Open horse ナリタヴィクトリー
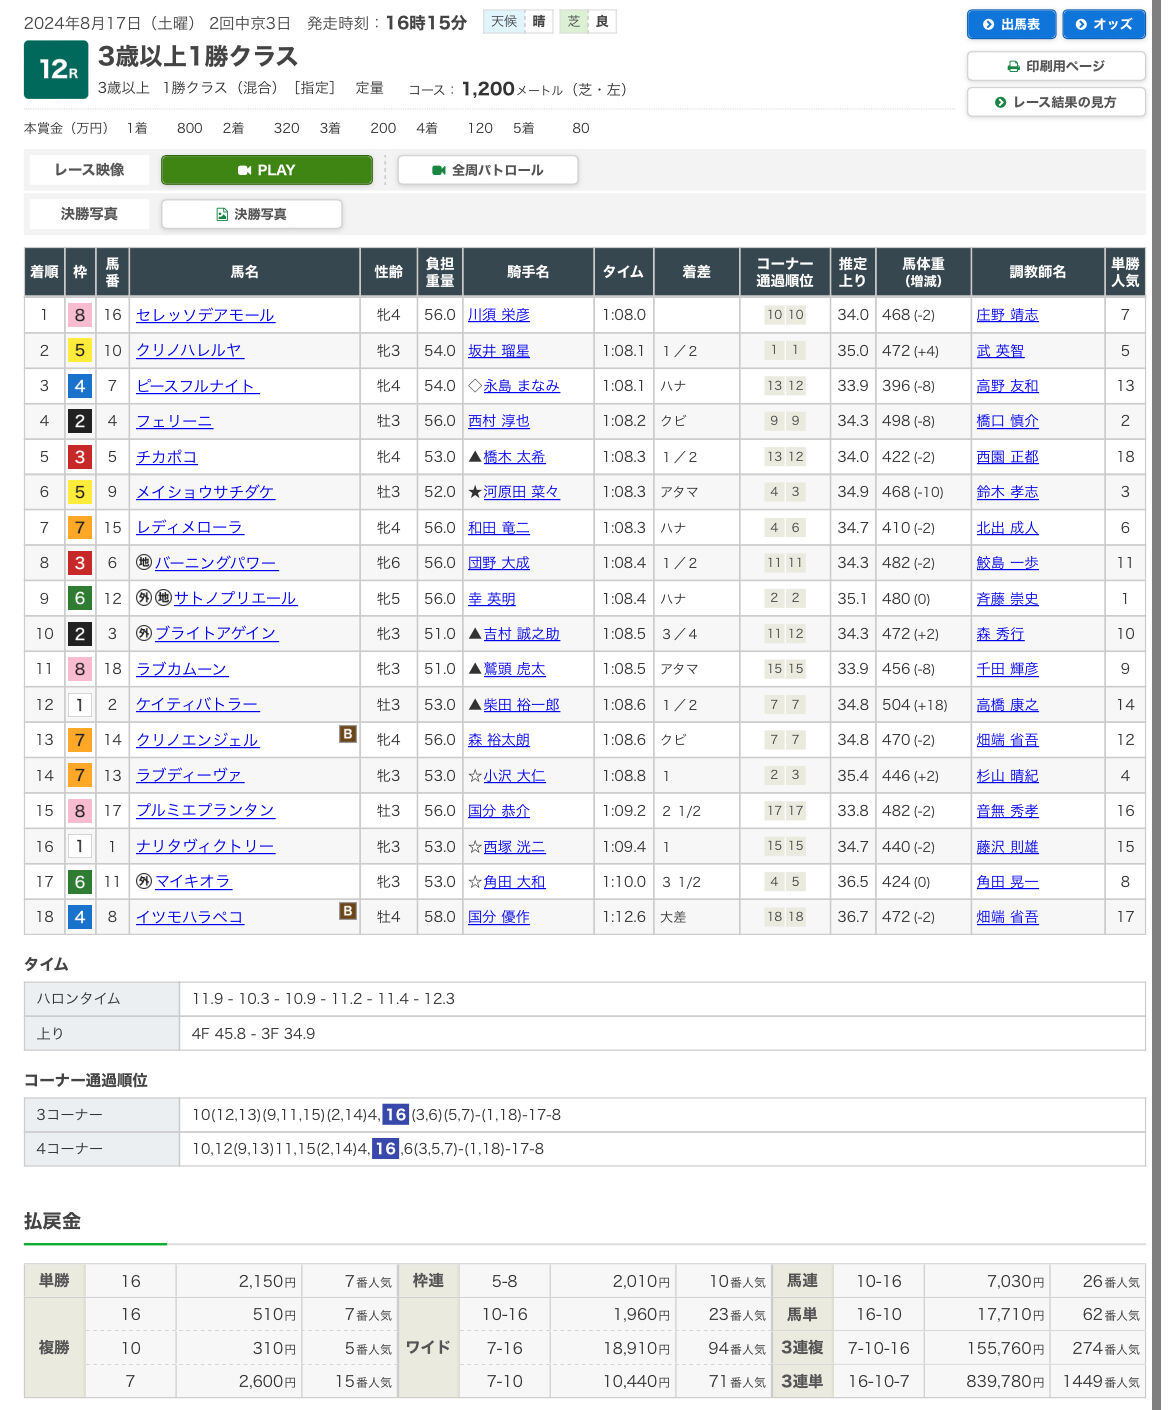The width and height of the screenshot is (1170, 1410). pyautogui.click(x=205, y=846)
